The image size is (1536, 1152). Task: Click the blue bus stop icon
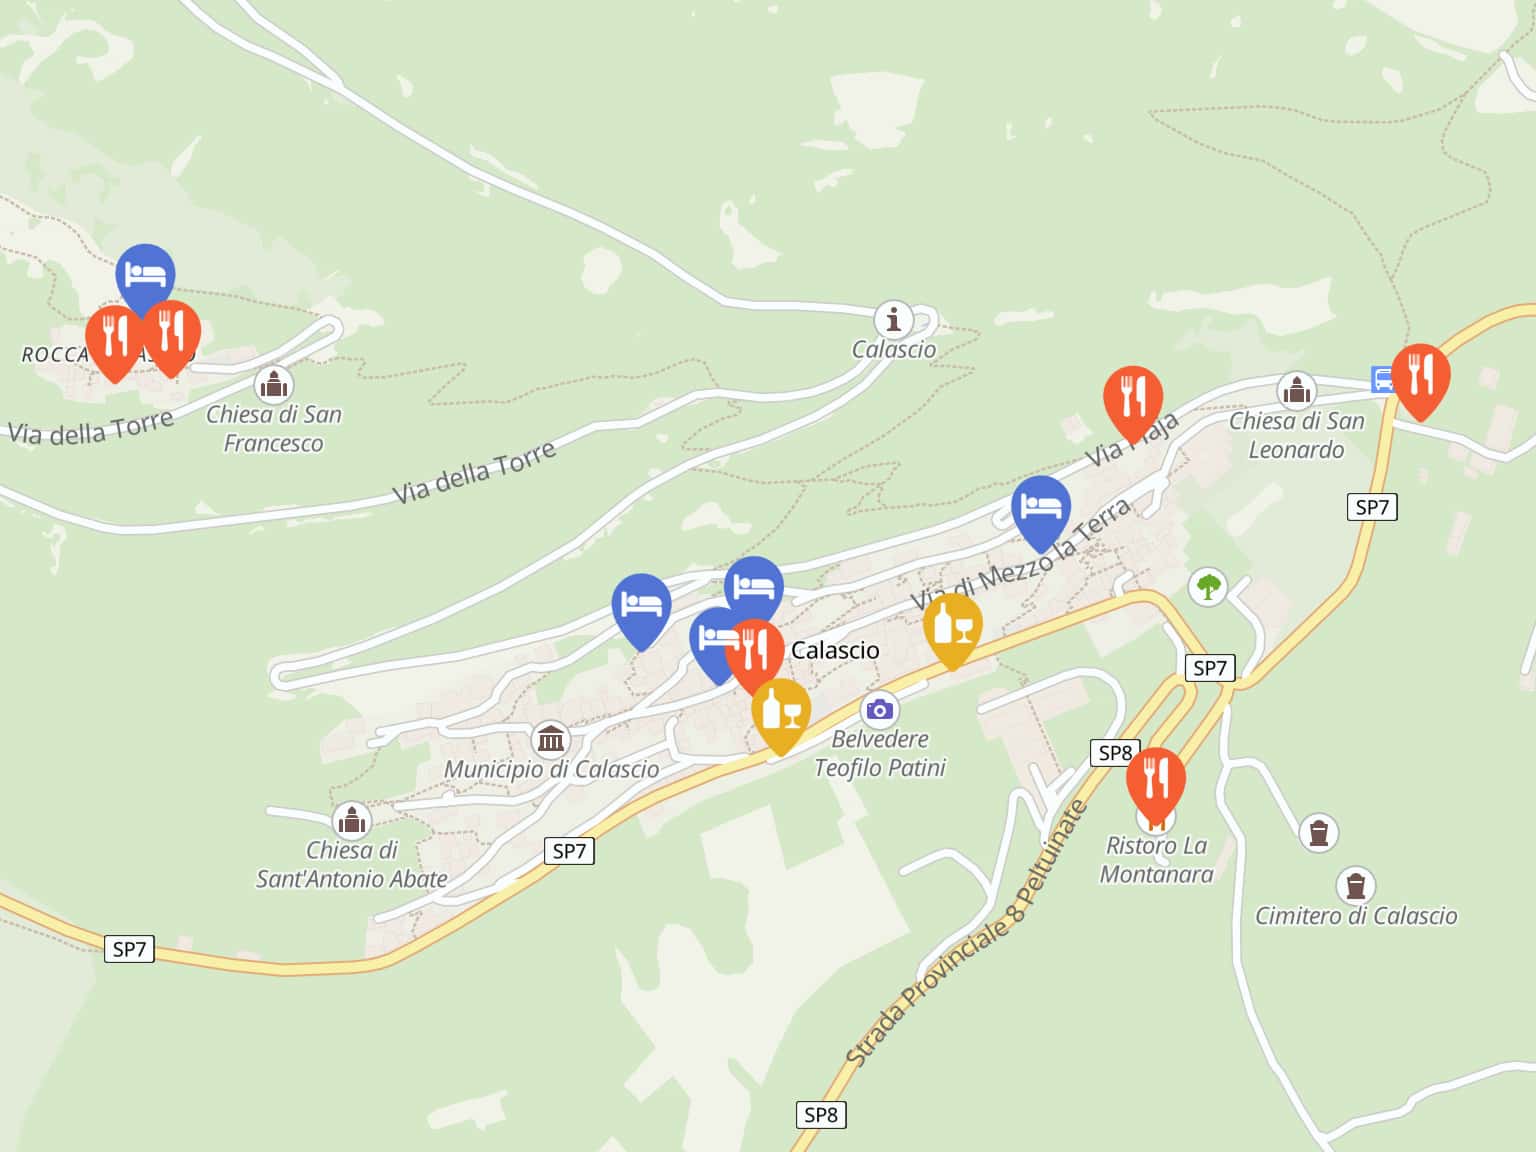point(1382,379)
